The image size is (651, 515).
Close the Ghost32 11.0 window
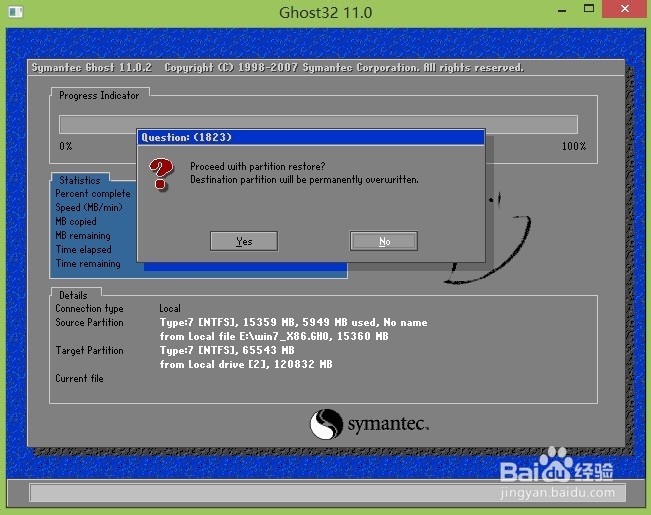[x=624, y=9]
